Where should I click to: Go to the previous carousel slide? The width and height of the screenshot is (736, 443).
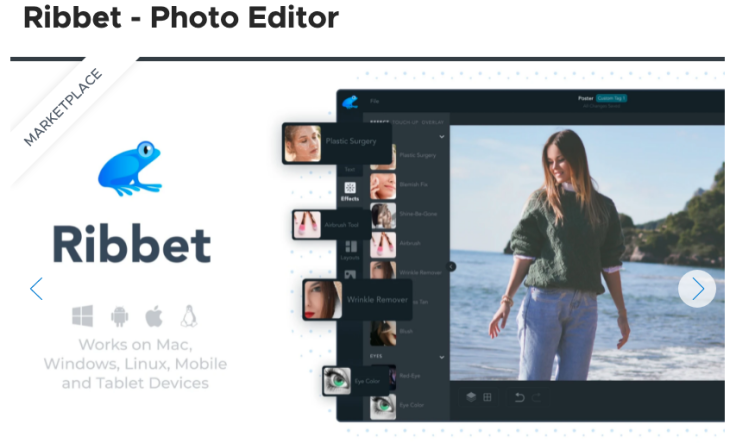(x=36, y=289)
